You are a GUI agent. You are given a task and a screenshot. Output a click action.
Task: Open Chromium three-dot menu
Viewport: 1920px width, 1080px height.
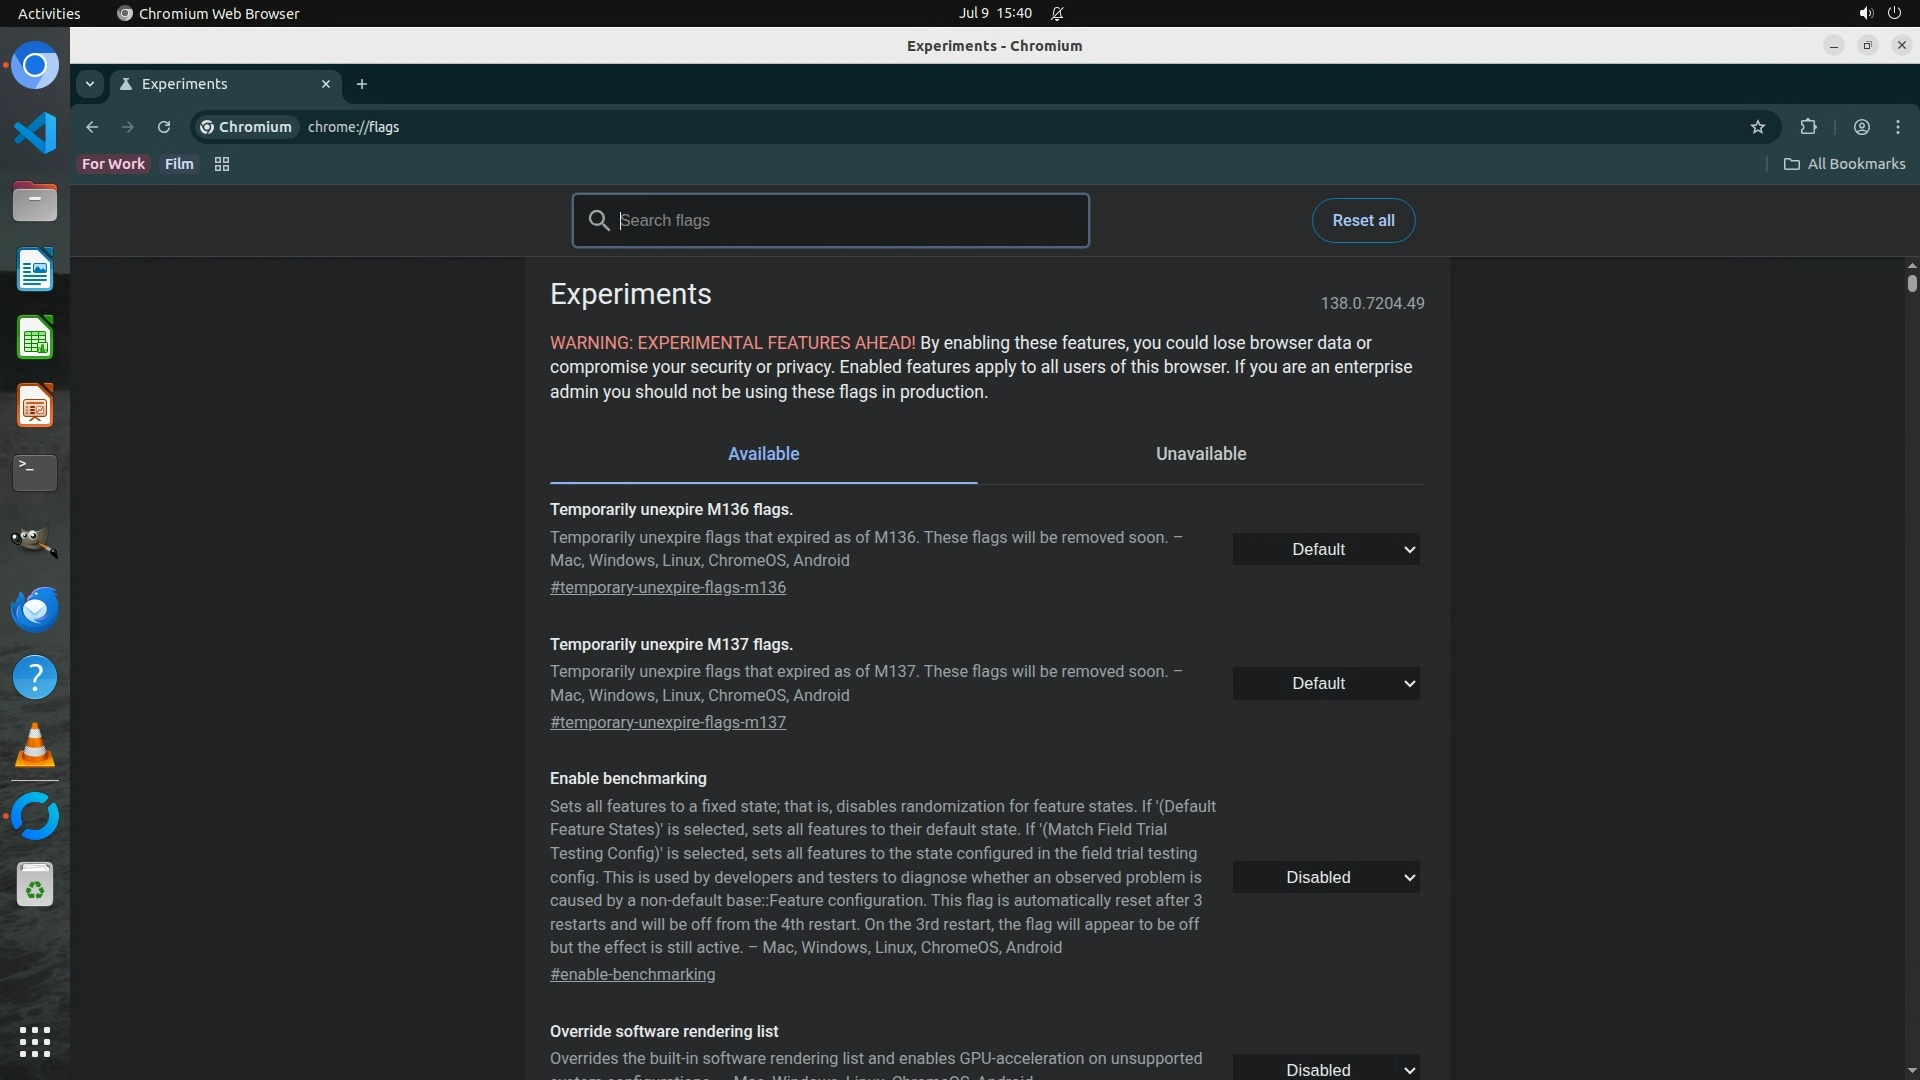1898,127
